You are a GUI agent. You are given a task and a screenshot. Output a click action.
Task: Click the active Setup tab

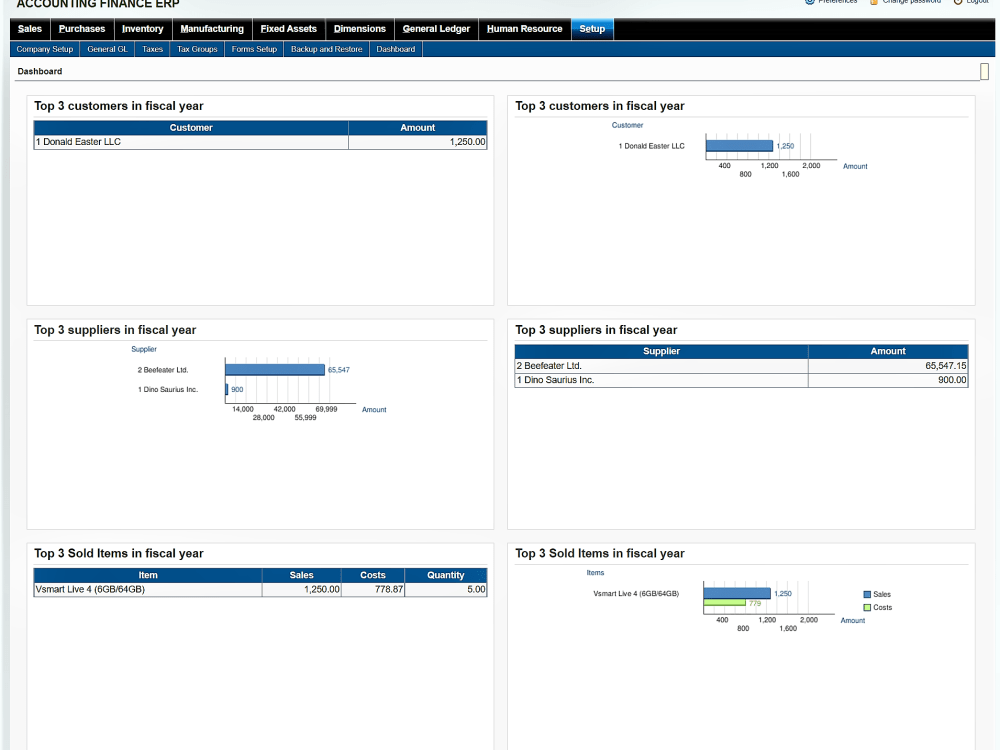[592, 29]
